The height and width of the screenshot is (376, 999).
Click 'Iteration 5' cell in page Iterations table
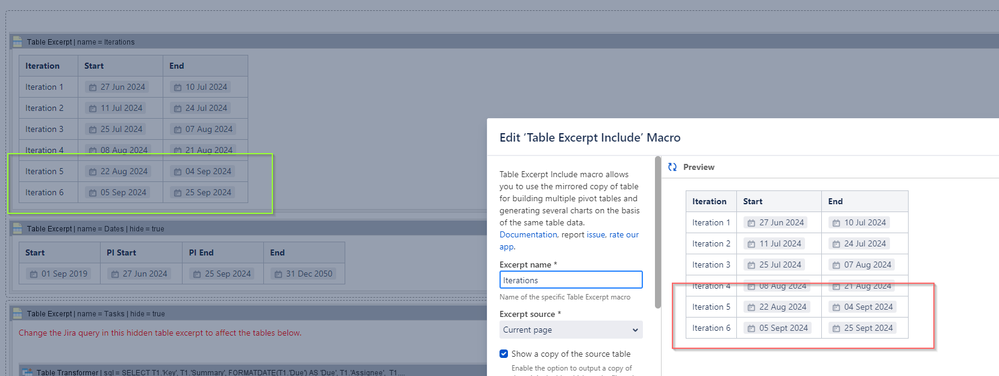coord(48,171)
